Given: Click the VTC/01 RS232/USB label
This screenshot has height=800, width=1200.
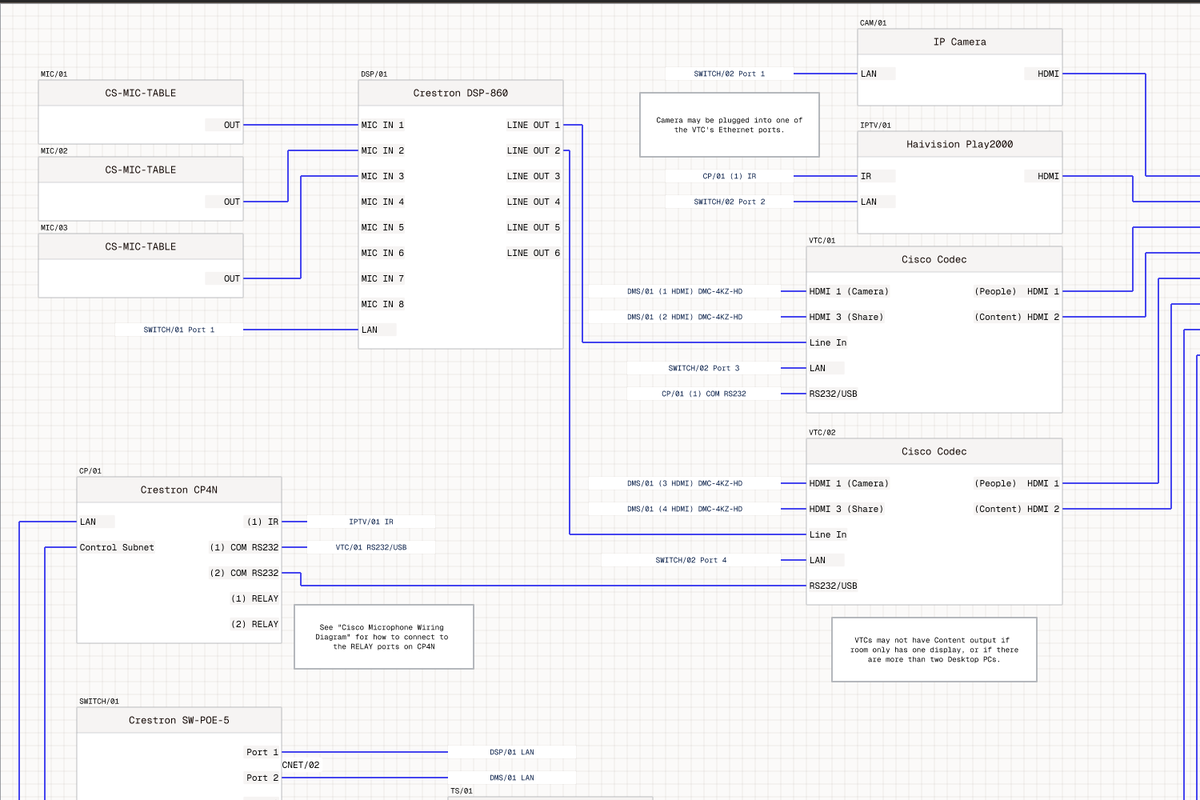Looking at the screenshot, I should coord(371,548).
